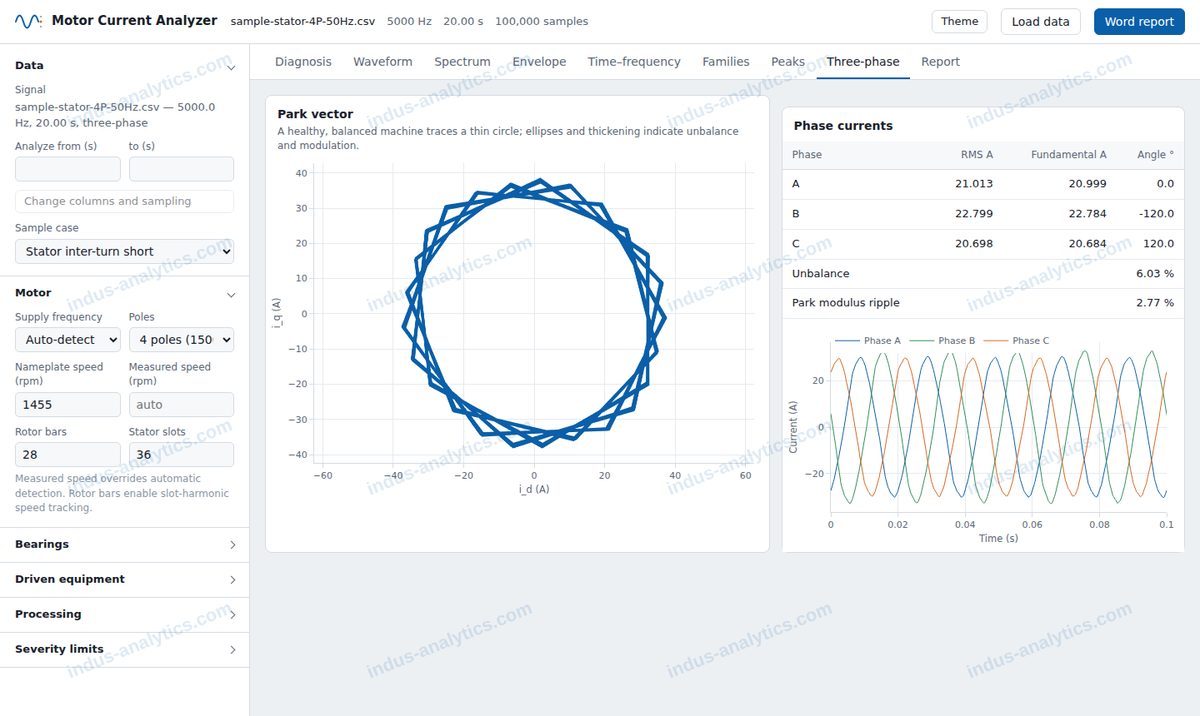Screen dimensions: 1200x716
Task: Open the Spectrum tab
Action: point(462,62)
